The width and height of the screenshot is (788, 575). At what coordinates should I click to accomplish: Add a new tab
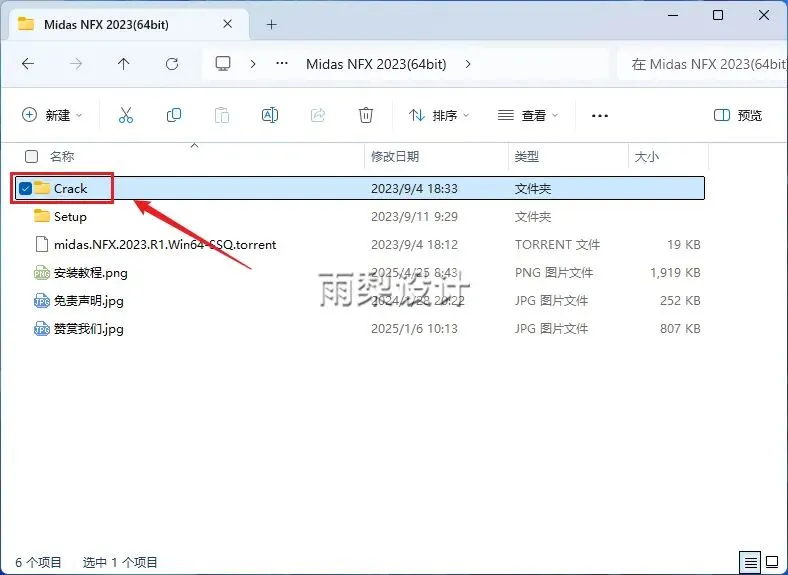[x=271, y=25]
